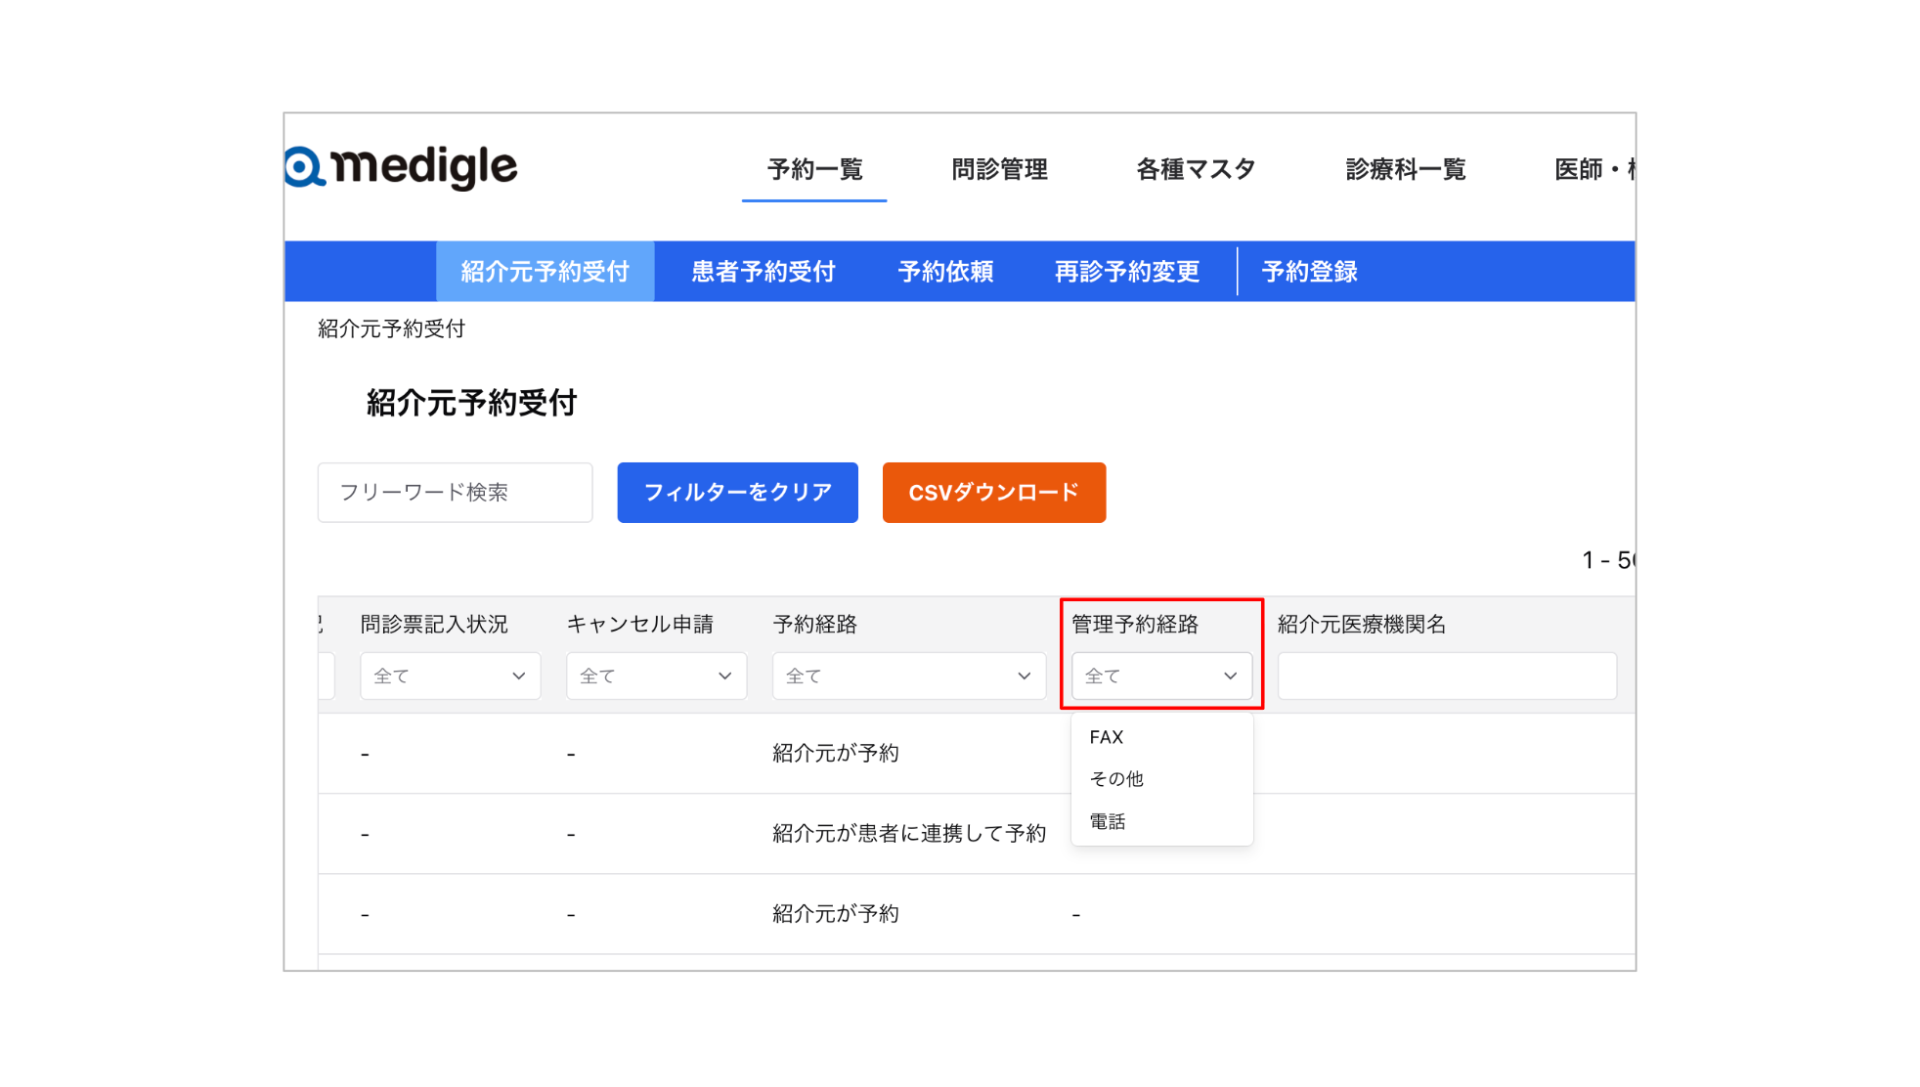Click the 管理予約経路 dropdown chevron

point(1230,676)
